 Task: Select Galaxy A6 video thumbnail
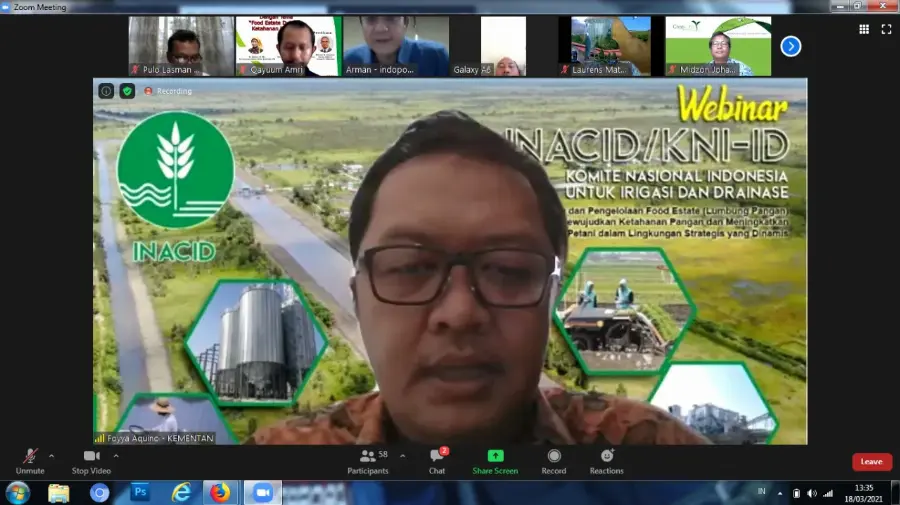coord(503,46)
